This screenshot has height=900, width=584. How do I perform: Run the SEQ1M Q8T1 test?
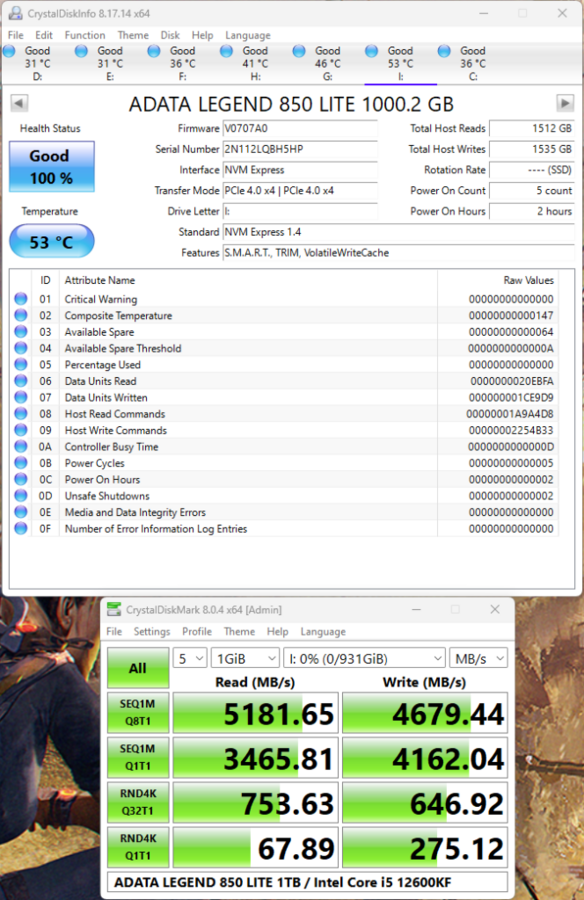pyautogui.click(x=138, y=712)
